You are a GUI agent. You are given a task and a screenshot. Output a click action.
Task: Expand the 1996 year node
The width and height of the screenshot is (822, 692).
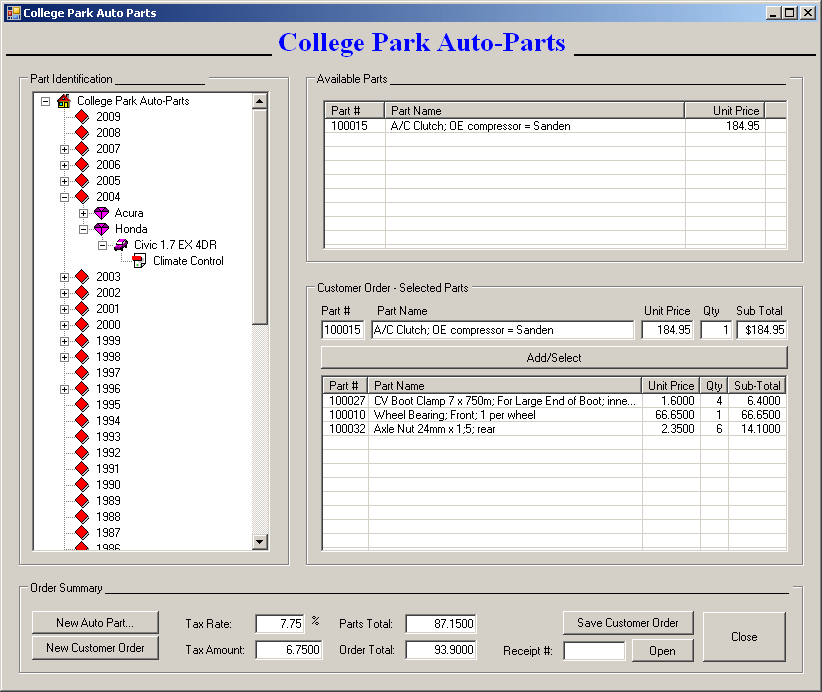64,389
